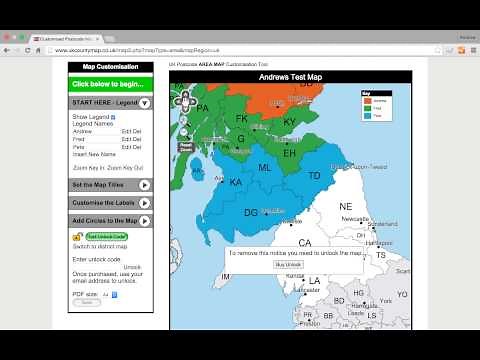Screen dimensions: 480x360
Task: Pan the map down with the arrow pad
Action: point(185,108)
